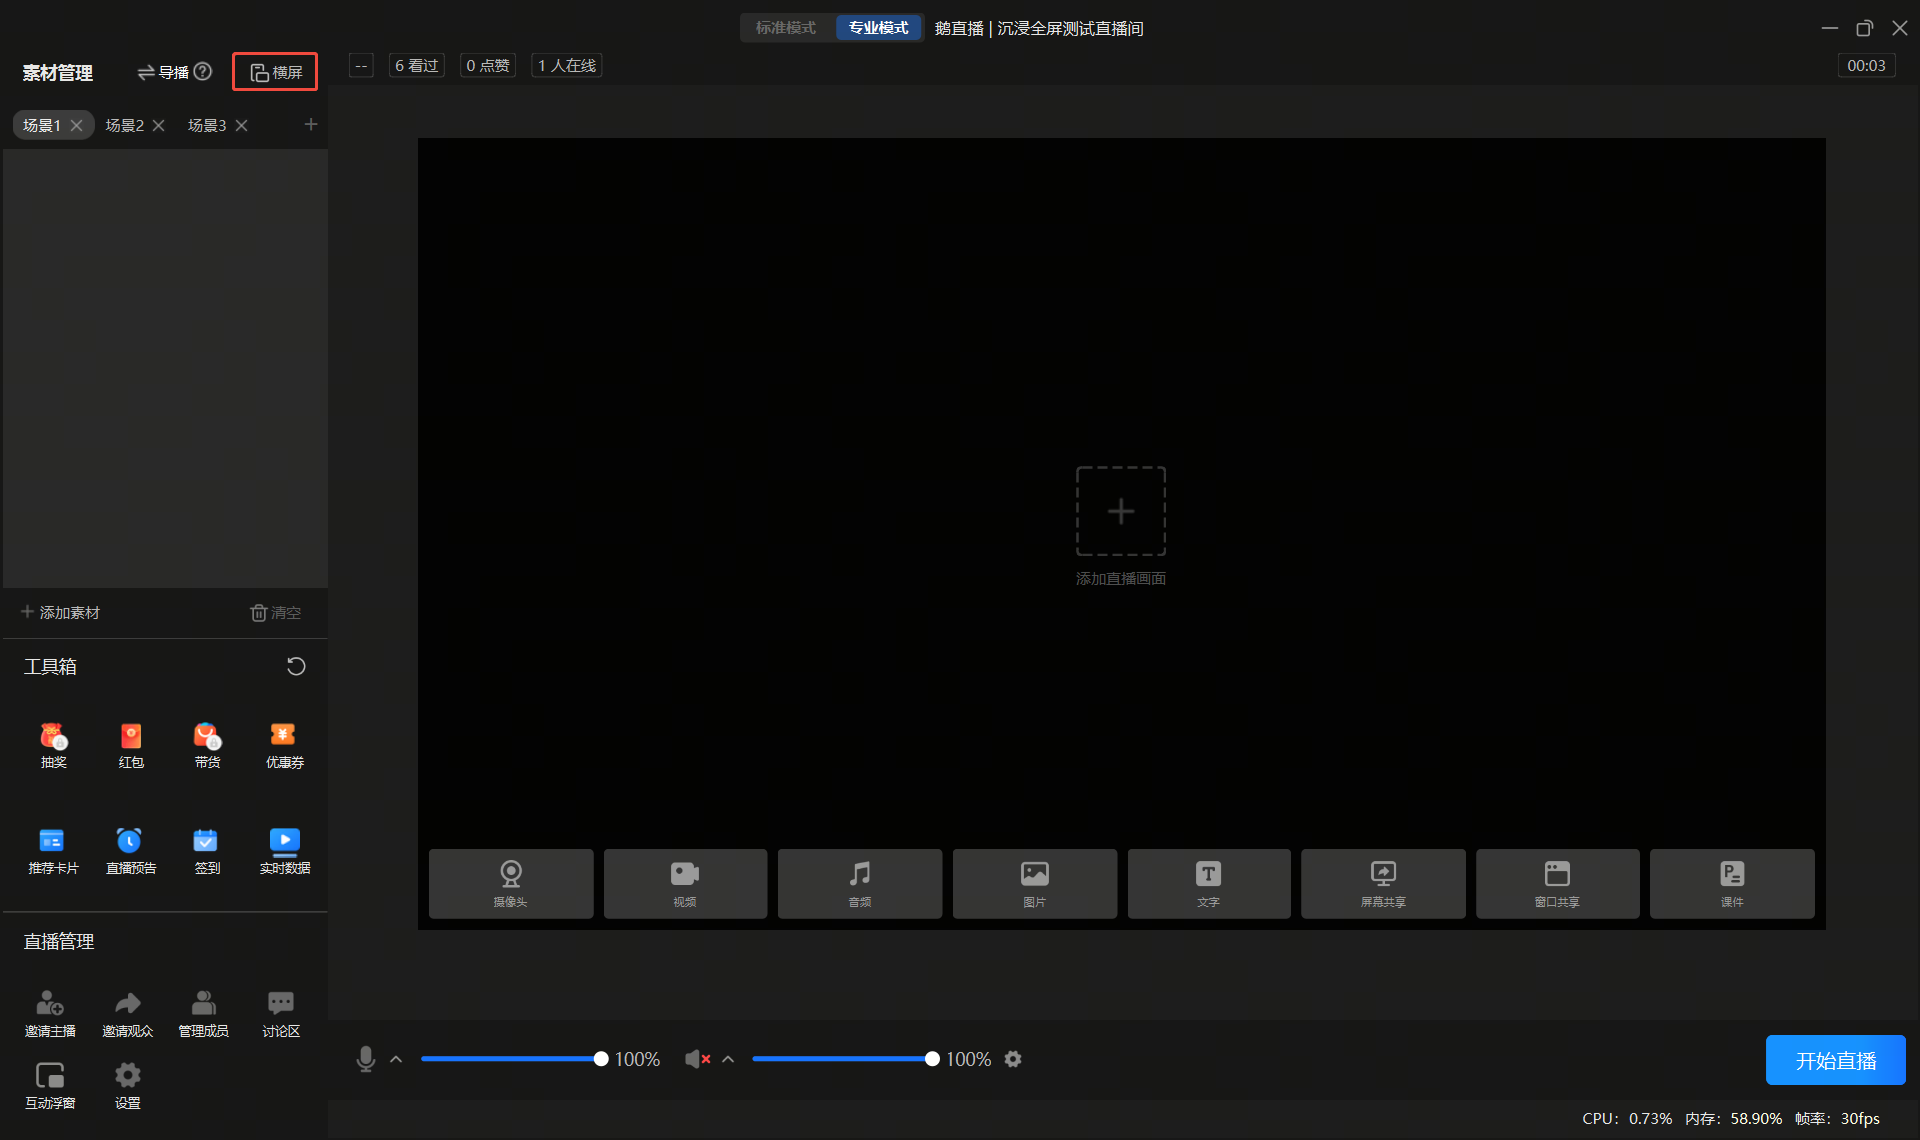
Task: Open the 互动浮窗 floating window option
Action: [x=50, y=1086]
